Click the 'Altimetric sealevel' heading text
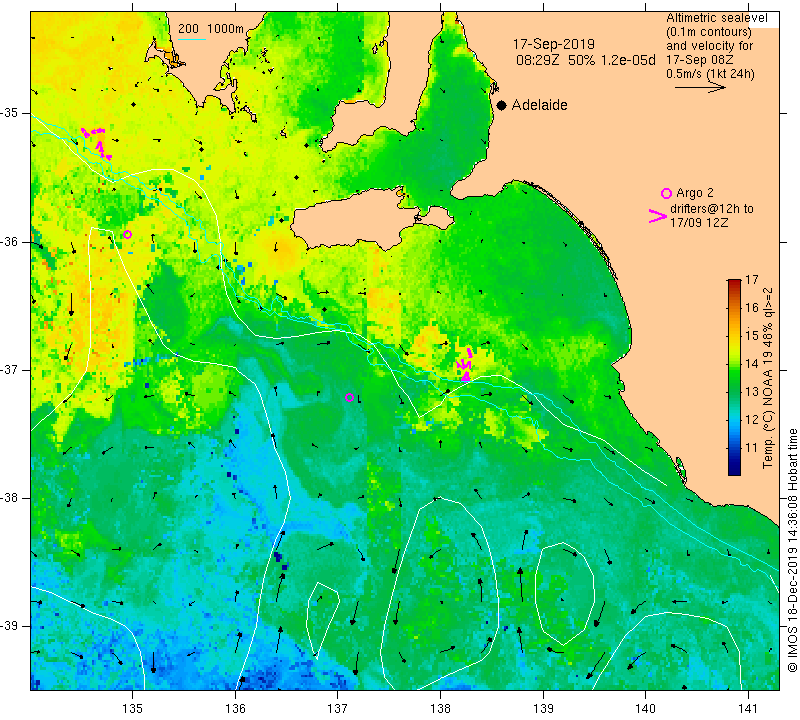 [717, 18]
